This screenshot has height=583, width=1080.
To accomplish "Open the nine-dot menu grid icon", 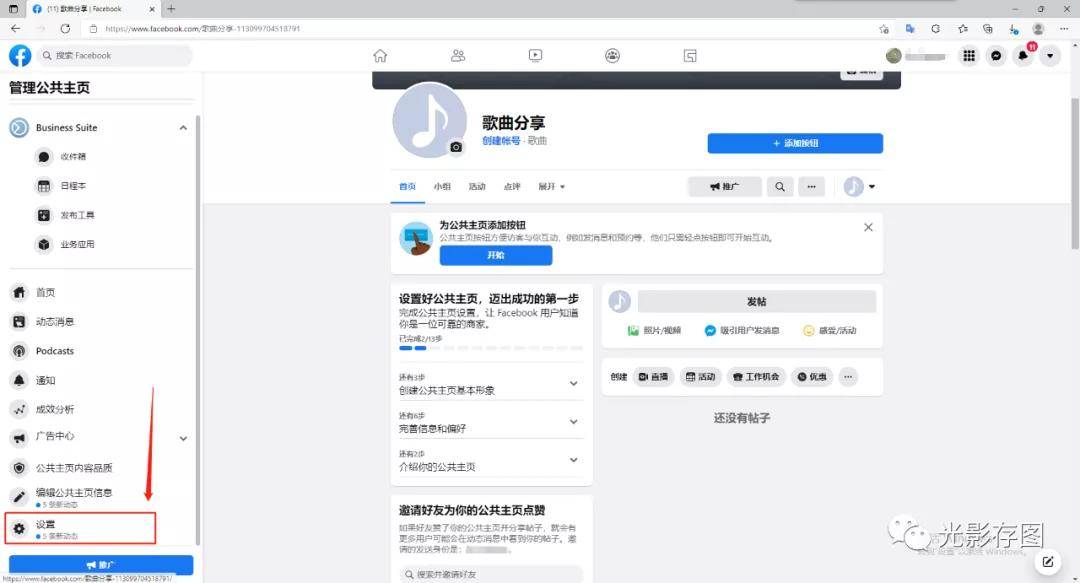I will [x=969, y=56].
